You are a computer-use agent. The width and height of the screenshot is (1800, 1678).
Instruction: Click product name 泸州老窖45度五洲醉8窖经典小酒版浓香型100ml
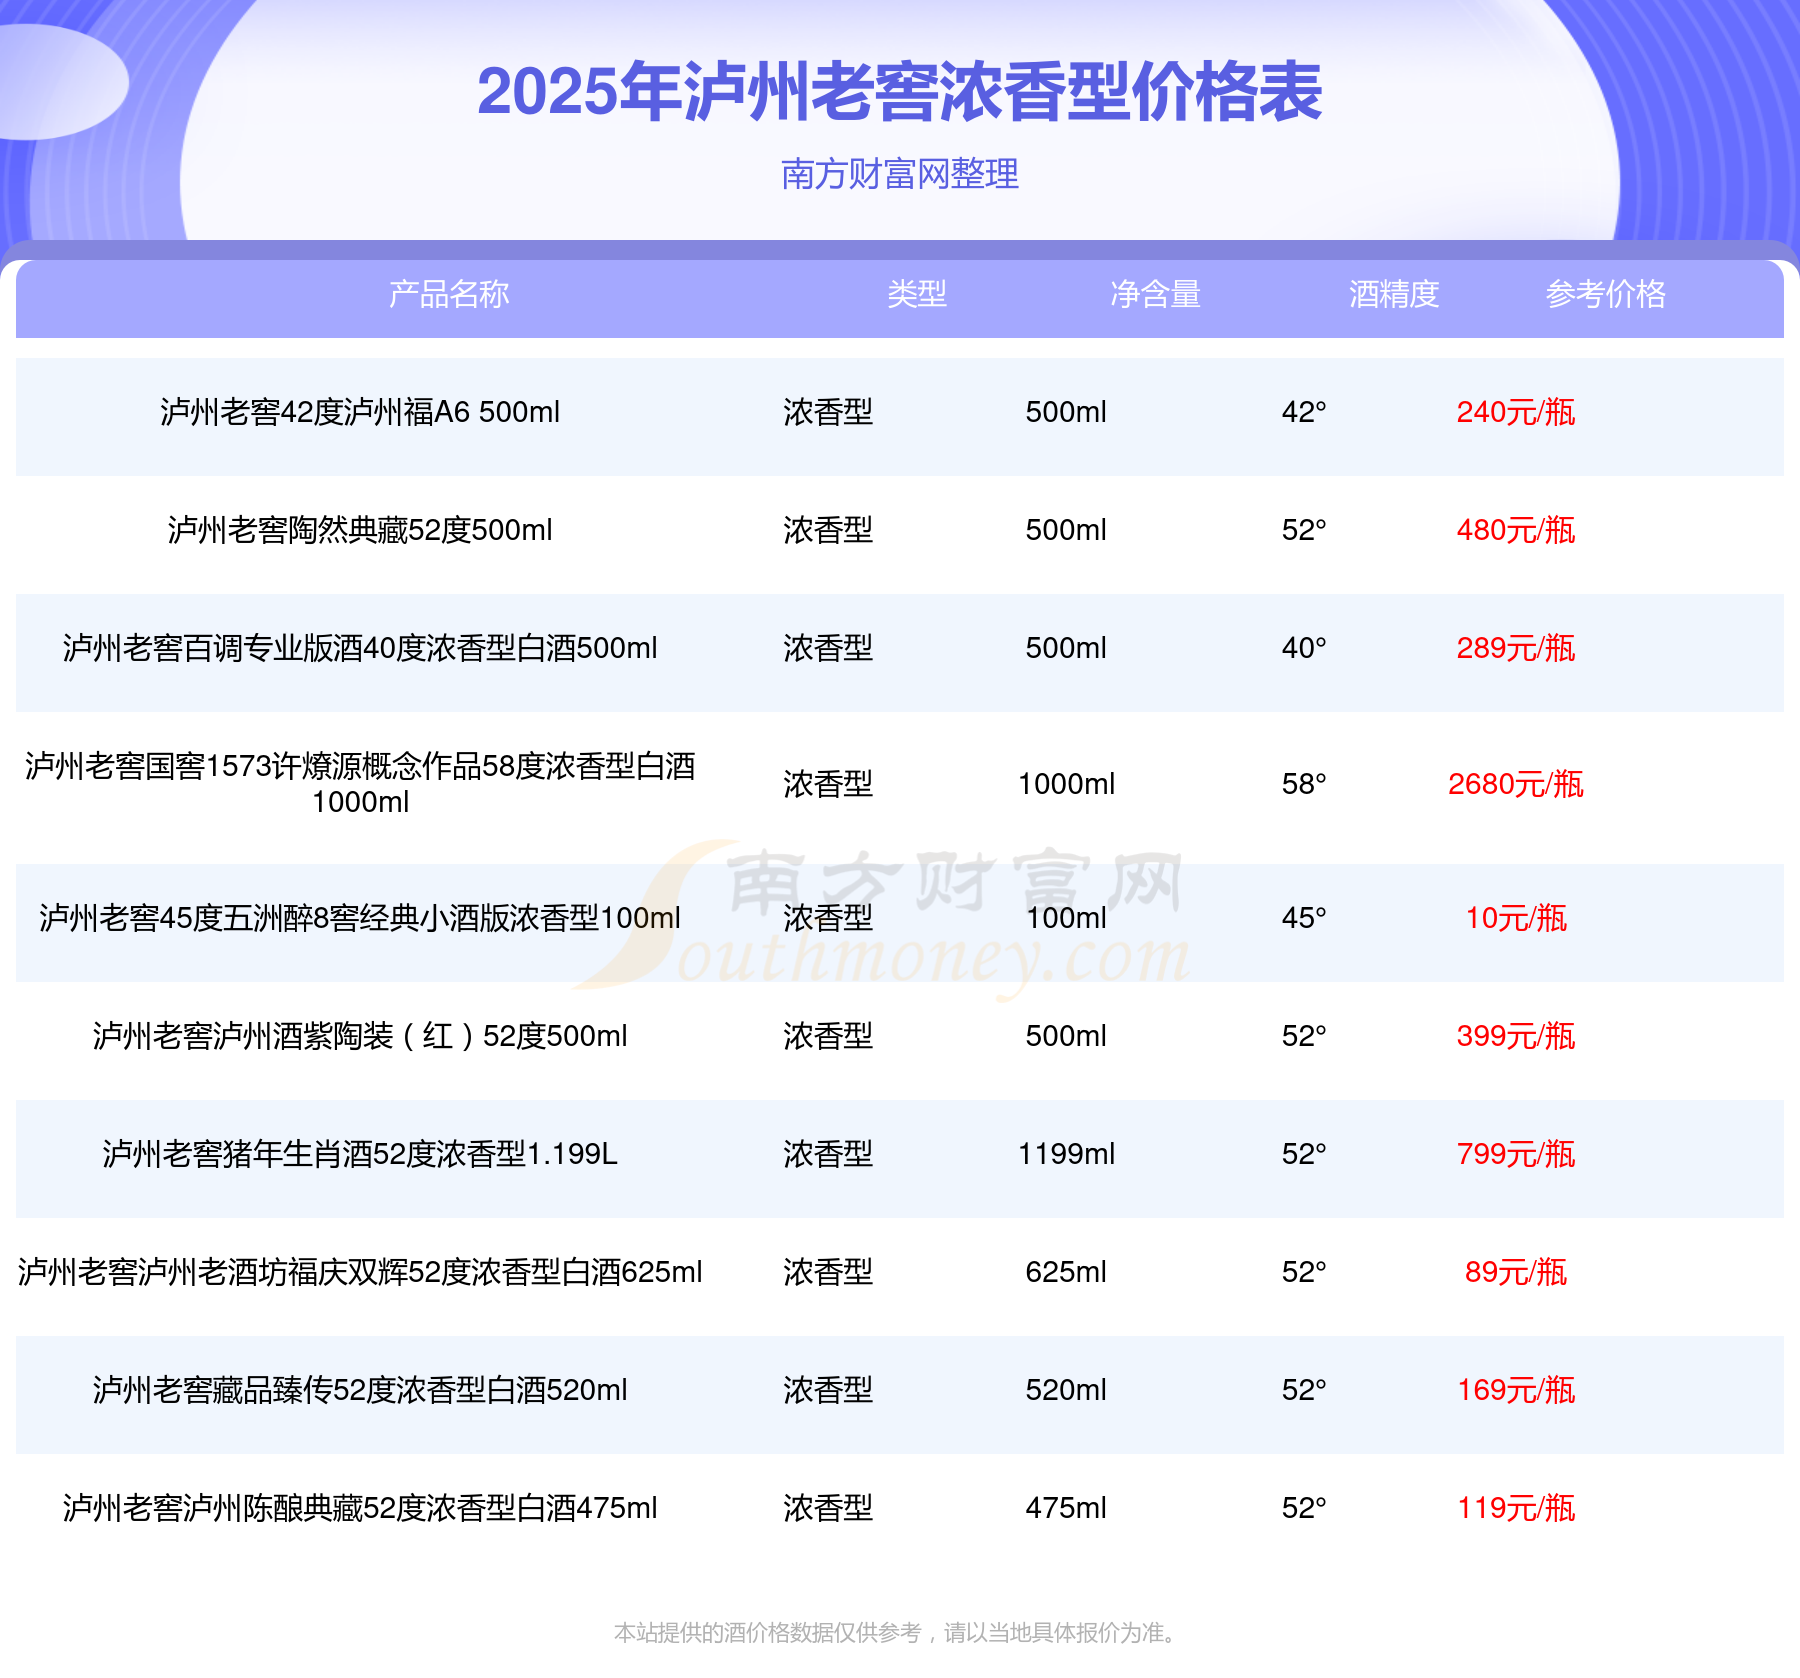coord(360,918)
